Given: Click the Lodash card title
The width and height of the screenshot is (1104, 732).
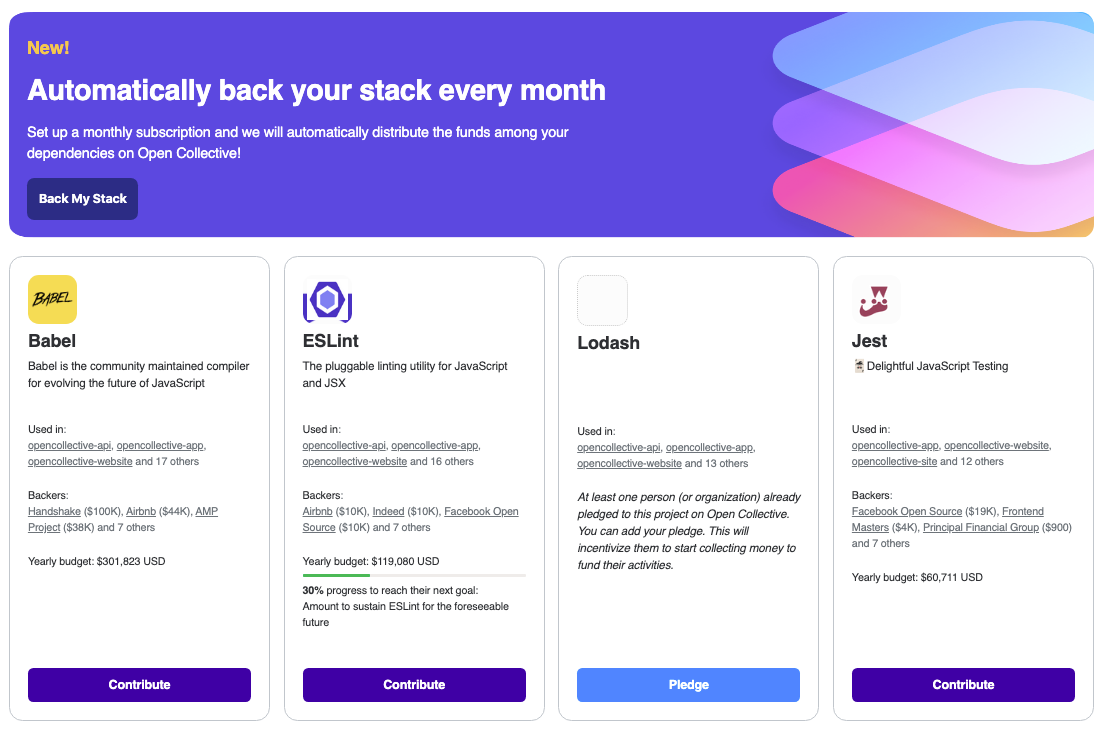Looking at the screenshot, I should point(608,343).
